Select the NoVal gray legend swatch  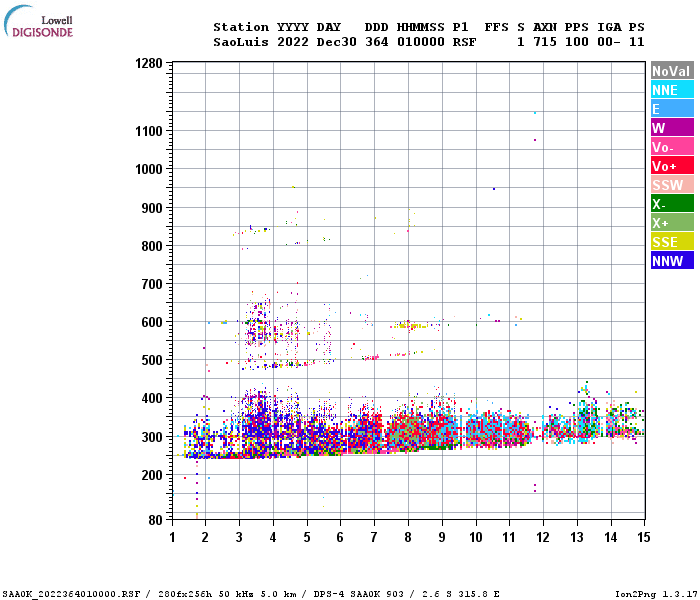pyautogui.click(x=672, y=71)
